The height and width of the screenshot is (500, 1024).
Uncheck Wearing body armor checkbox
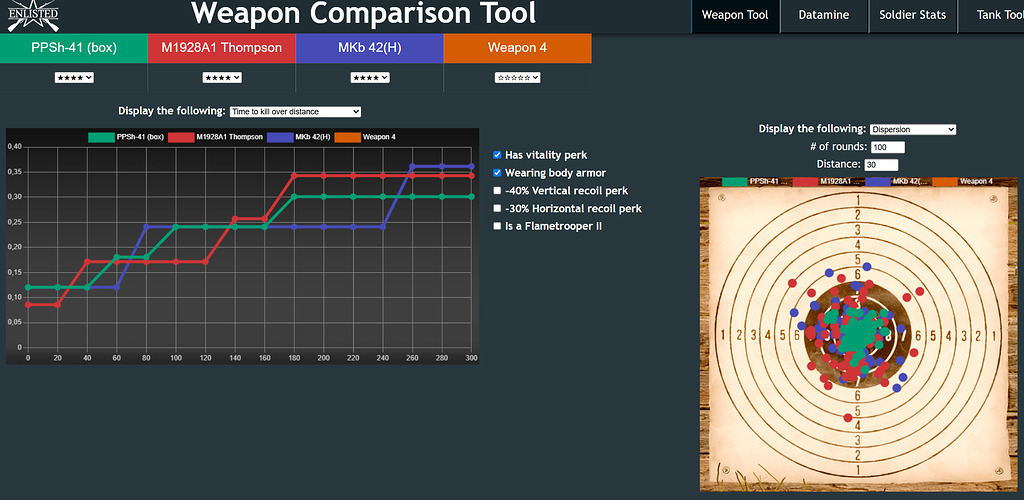(497, 173)
